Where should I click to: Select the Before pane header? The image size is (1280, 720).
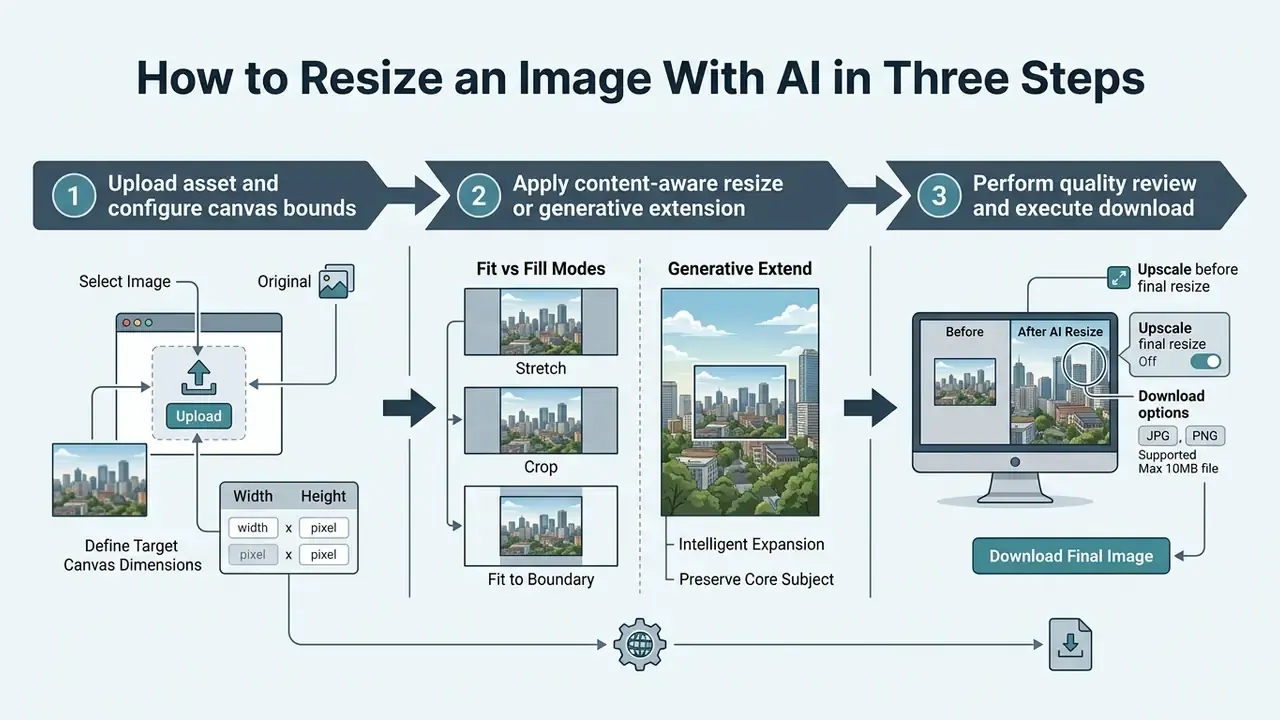[964, 332]
